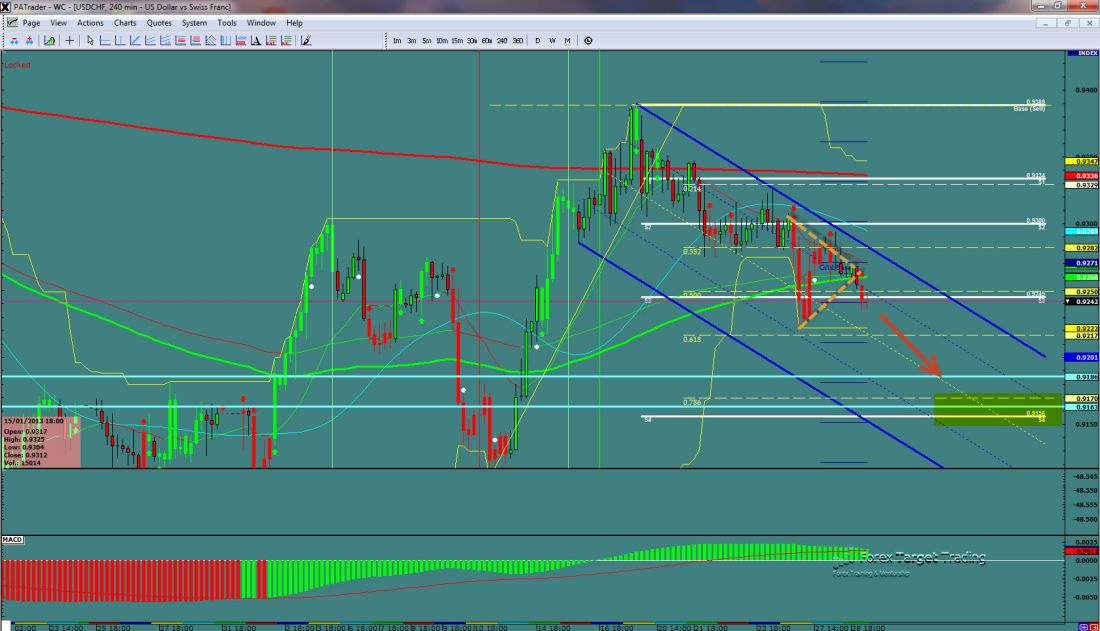This screenshot has width=1100, height=631.
Task: Select the pencil freehand drawing tool
Action: pyautogui.click(x=305, y=41)
